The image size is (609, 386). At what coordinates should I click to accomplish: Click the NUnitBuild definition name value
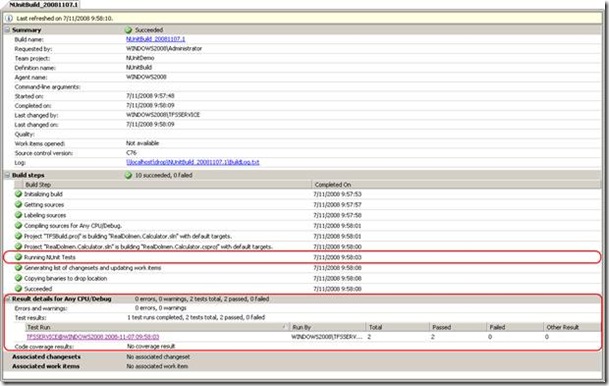139,68
